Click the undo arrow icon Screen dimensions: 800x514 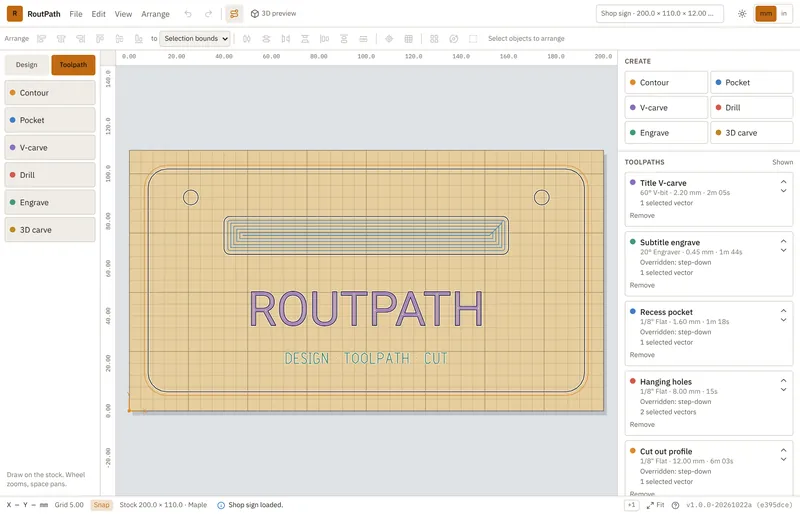pyautogui.click(x=188, y=14)
